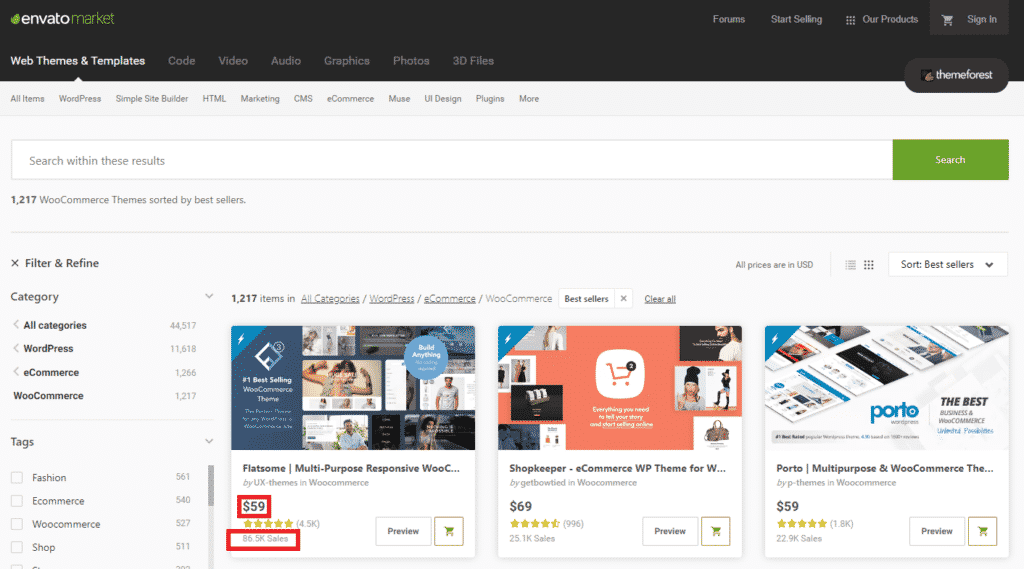
Task: Click the themeforest badge
Action: coord(956,75)
